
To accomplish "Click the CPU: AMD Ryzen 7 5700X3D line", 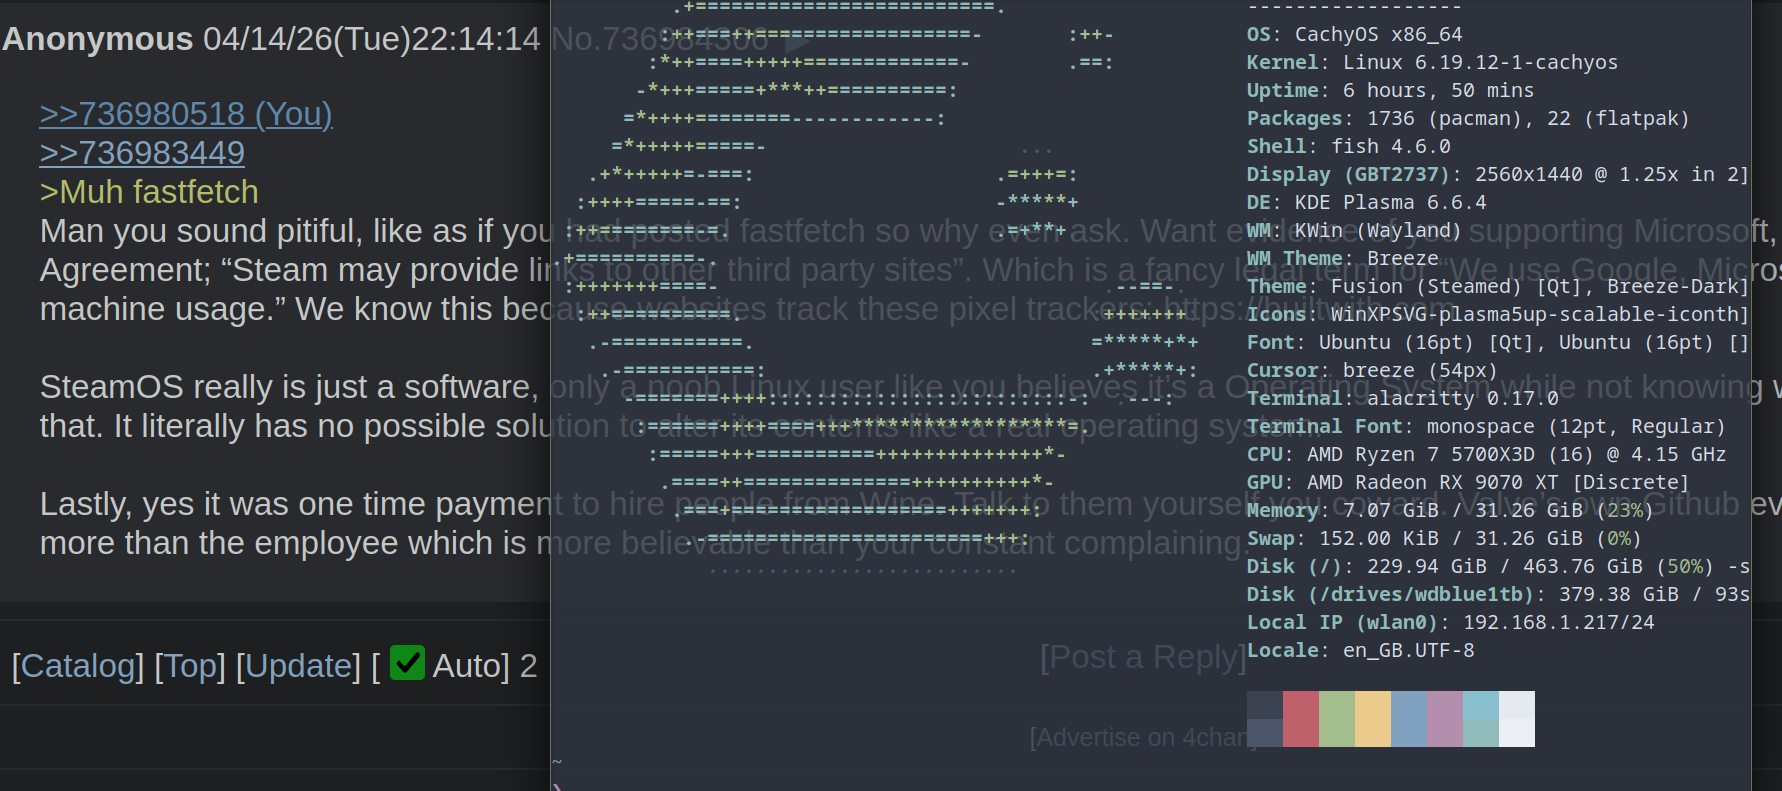I will click(1487, 455).
